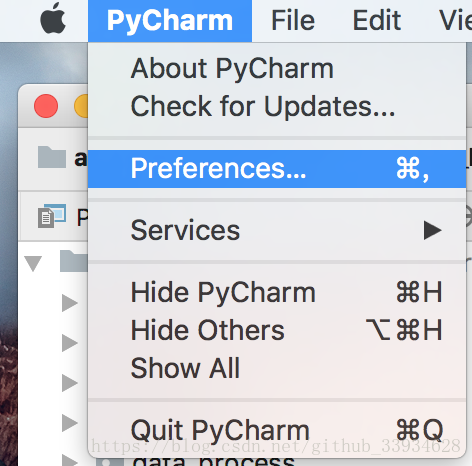472x466 pixels.
Task: Click the red close window button
Action: pos(46,106)
